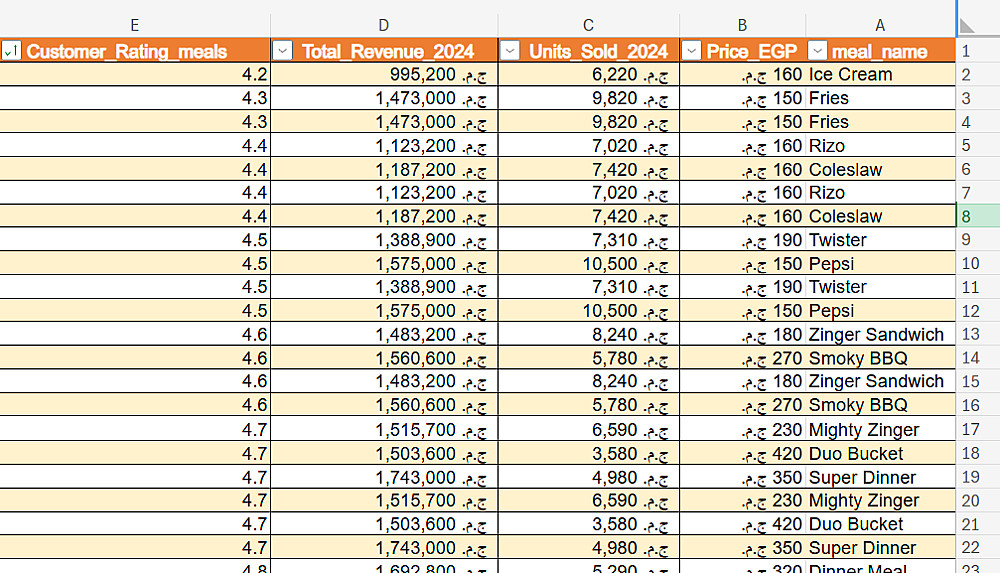This screenshot has width=1000, height=573.
Task: Select the 190 price in row 9
Action: tap(743, 240)
